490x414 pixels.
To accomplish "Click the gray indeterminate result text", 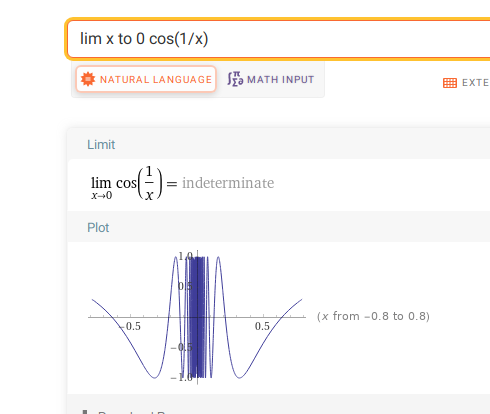I will (x=228, y=183).
